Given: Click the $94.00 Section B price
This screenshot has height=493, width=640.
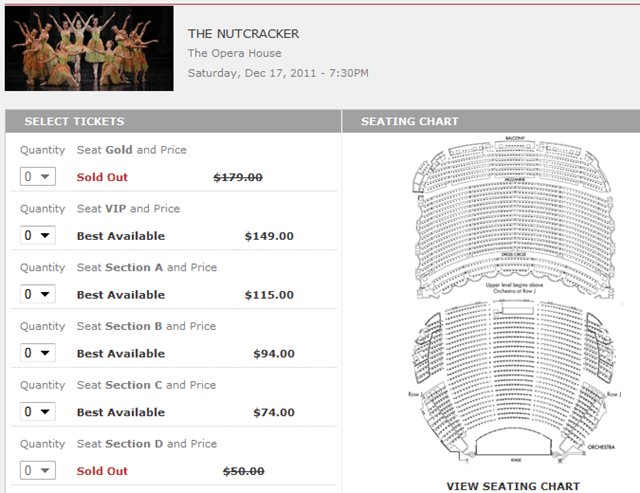Looking at the screenshot, I should pos(274,354).
